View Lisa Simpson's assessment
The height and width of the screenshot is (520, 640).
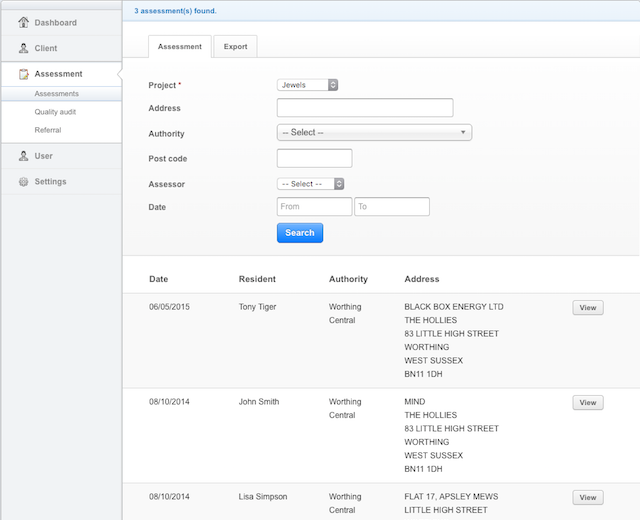pyautogui.click(x=588, y=498)
